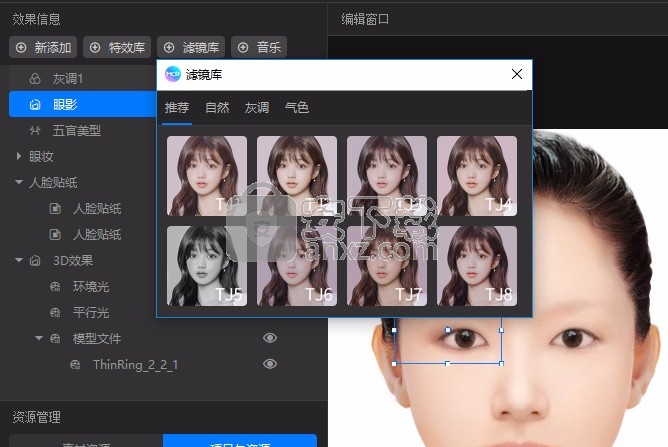Switch to the 推荐 filter tab
This screenshot has height=447, width=668.
click(177, 107)
